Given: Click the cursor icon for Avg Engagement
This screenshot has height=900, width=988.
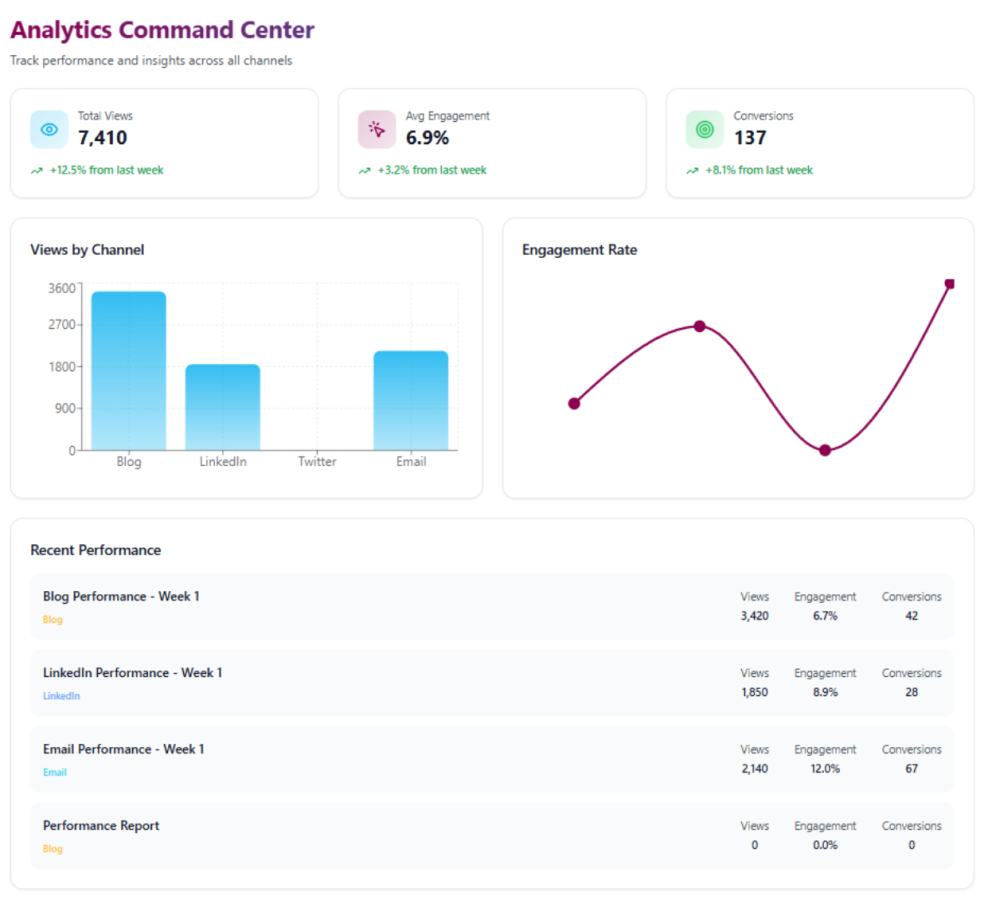Looking at the screenshot, I should pos(377,129).
